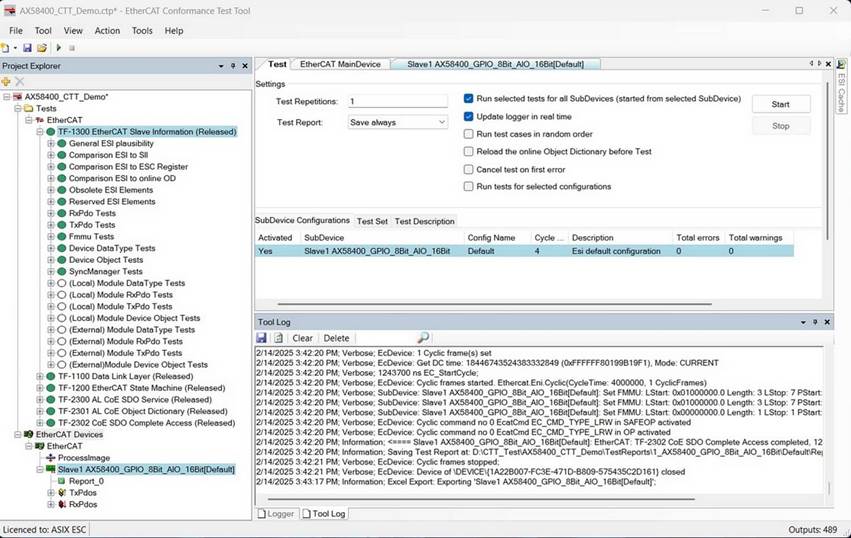851x538 pixels.
Task: Close the Tool Log panel
Action: click(x=827, y=322)
